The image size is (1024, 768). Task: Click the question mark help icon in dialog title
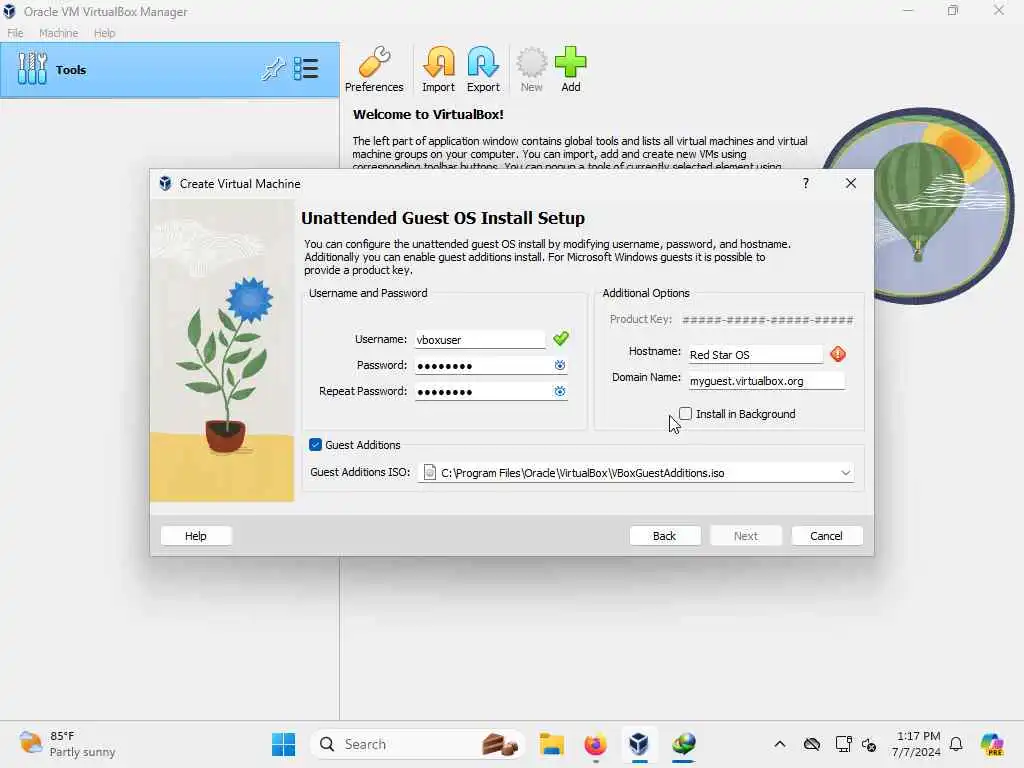[806, 184]
